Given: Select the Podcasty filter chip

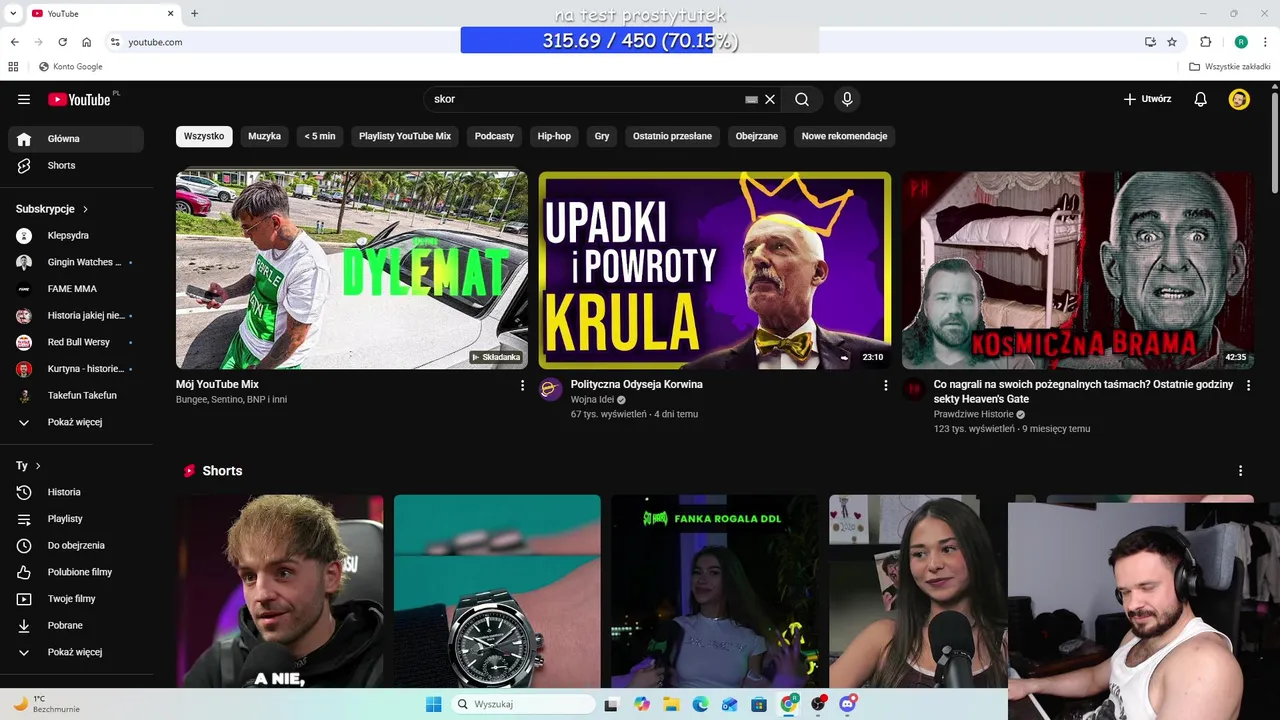Looking at the screenshot, I should (494, 136).
